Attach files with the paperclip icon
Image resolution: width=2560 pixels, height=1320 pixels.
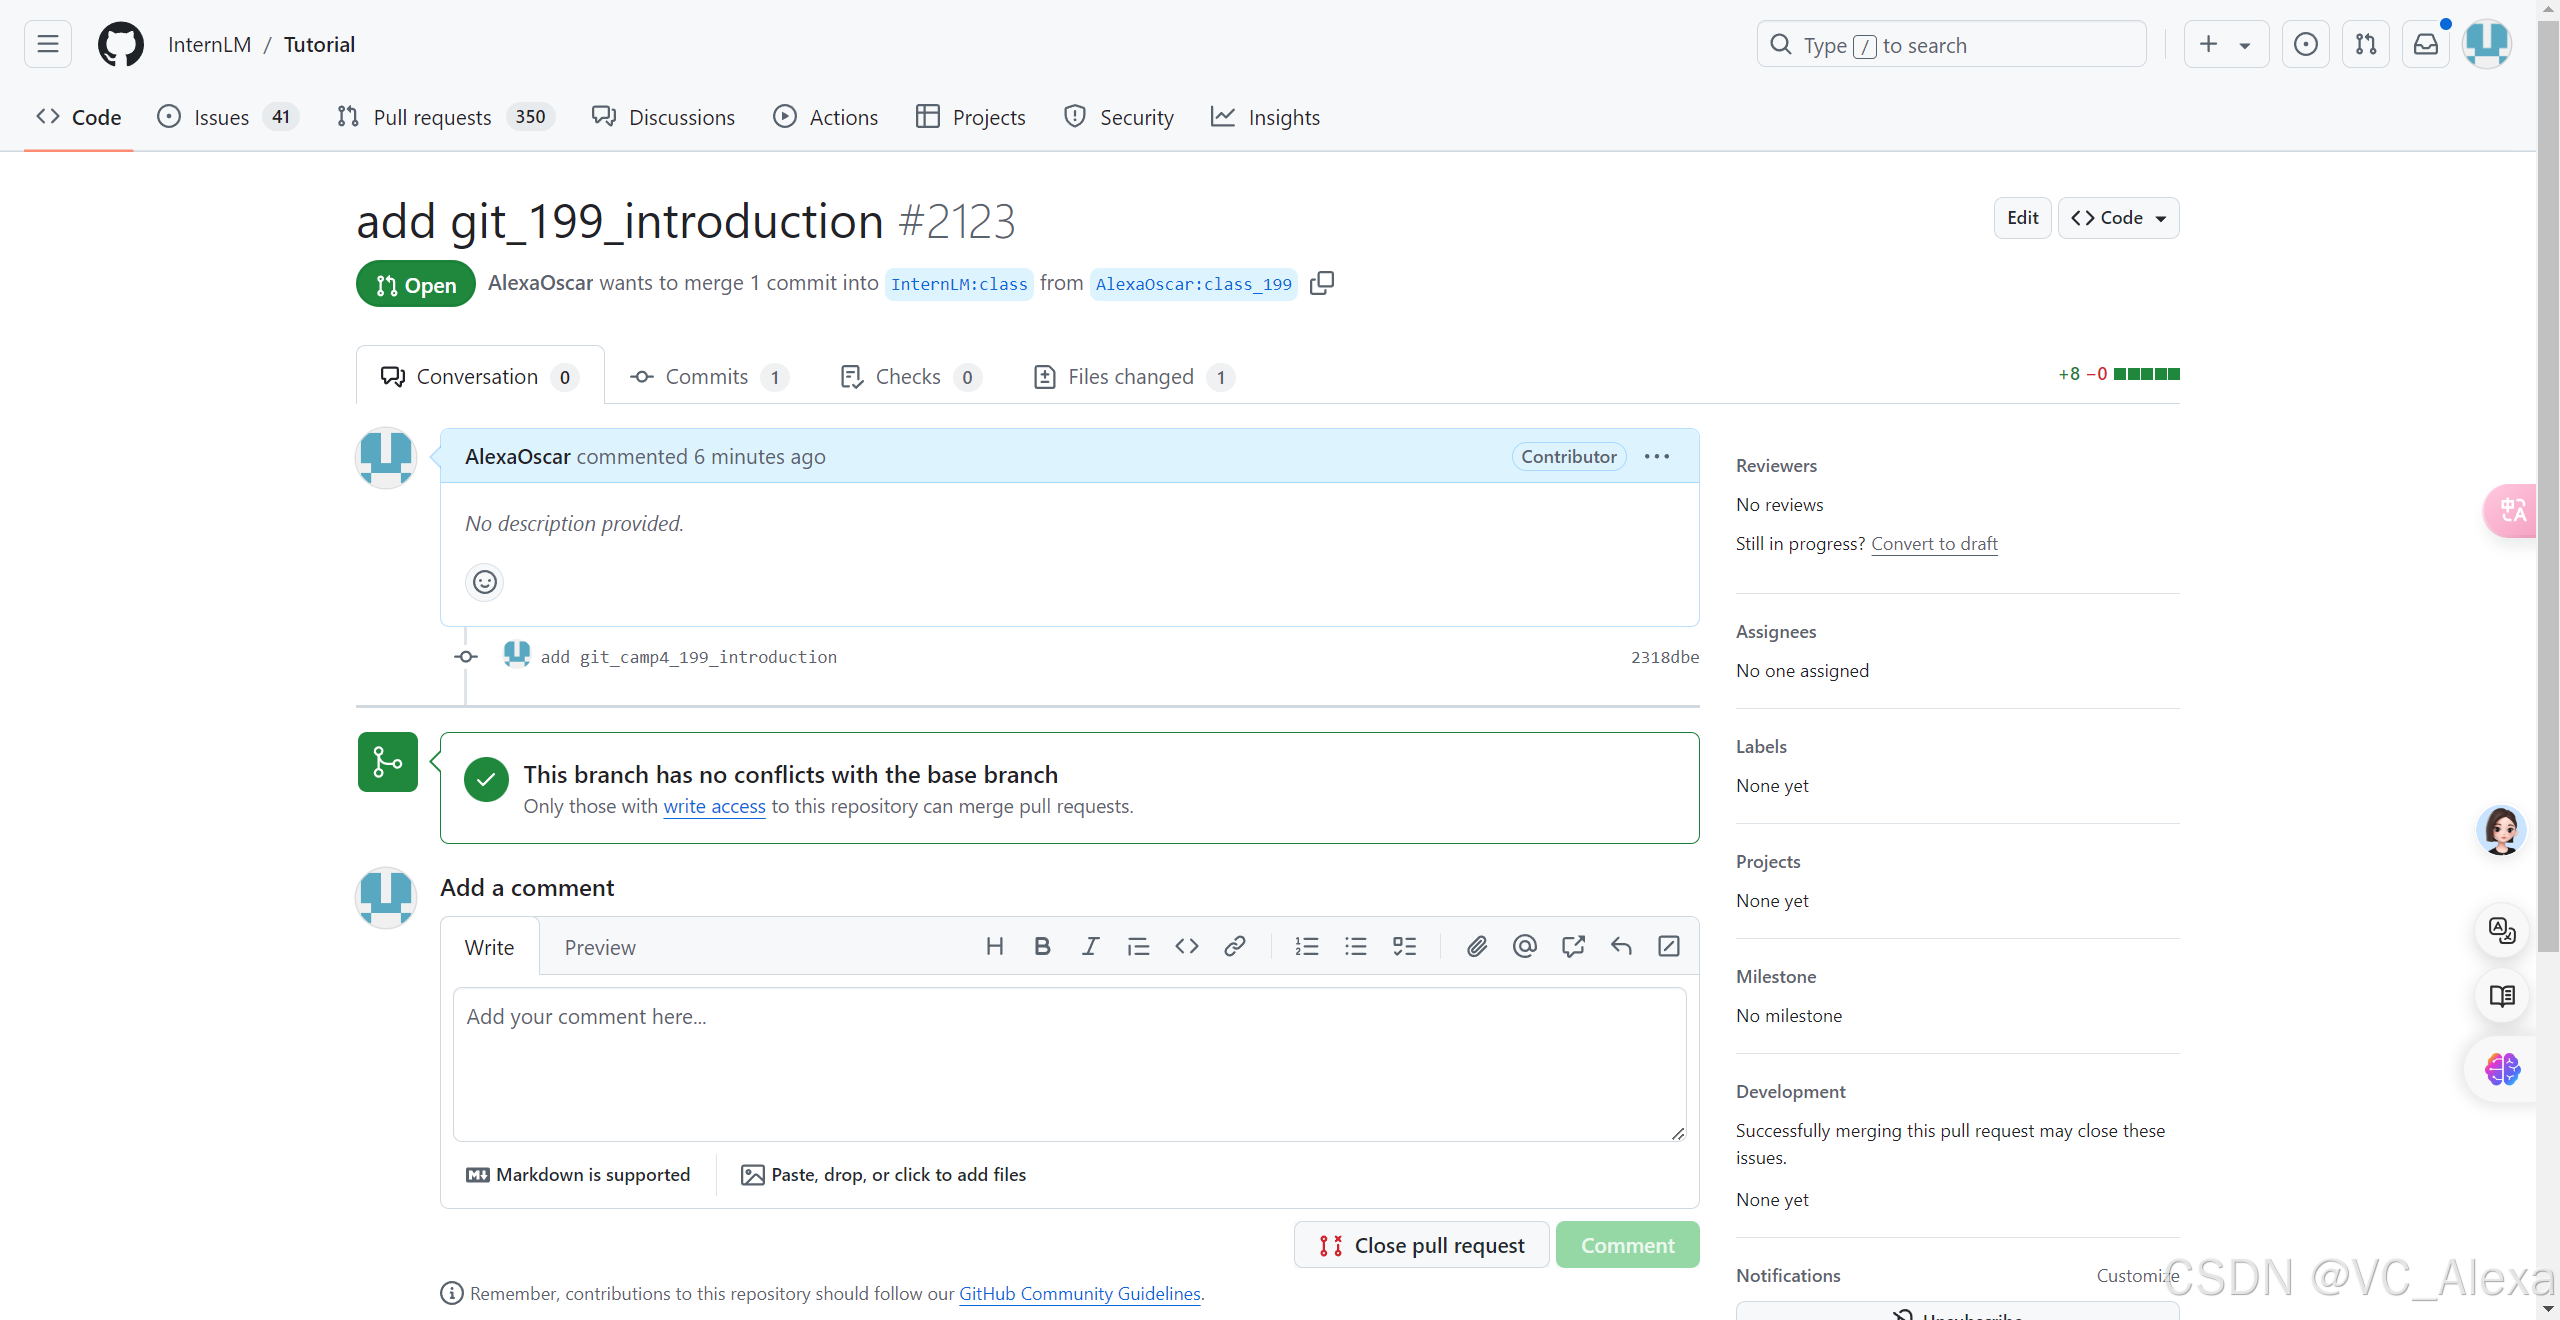(x=1477, y=946)
